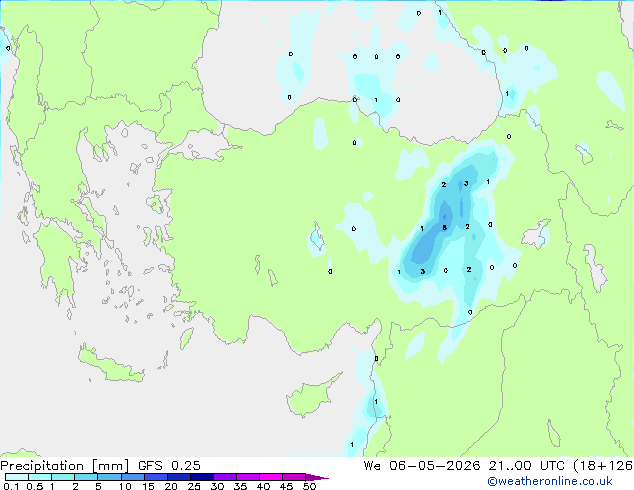Click the legend label '25'
The image size is (634, 490).
[x=194, y=486]
